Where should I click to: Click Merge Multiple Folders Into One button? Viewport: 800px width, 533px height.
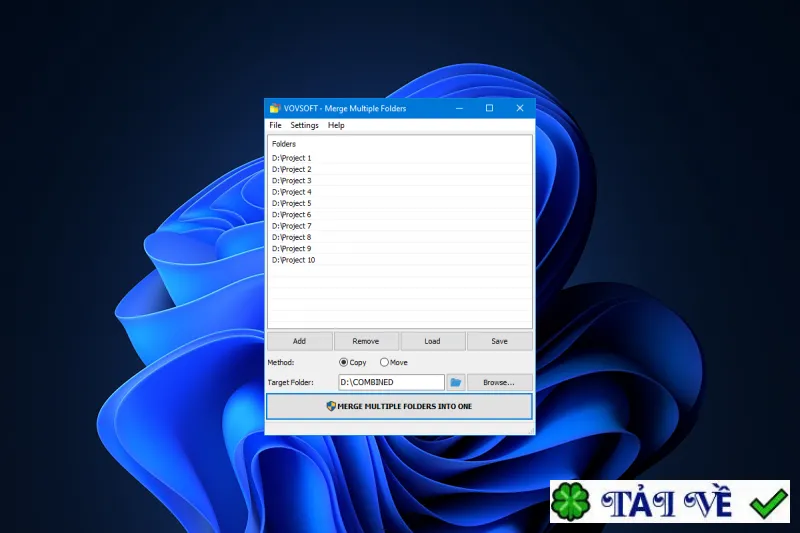[399, 406]
